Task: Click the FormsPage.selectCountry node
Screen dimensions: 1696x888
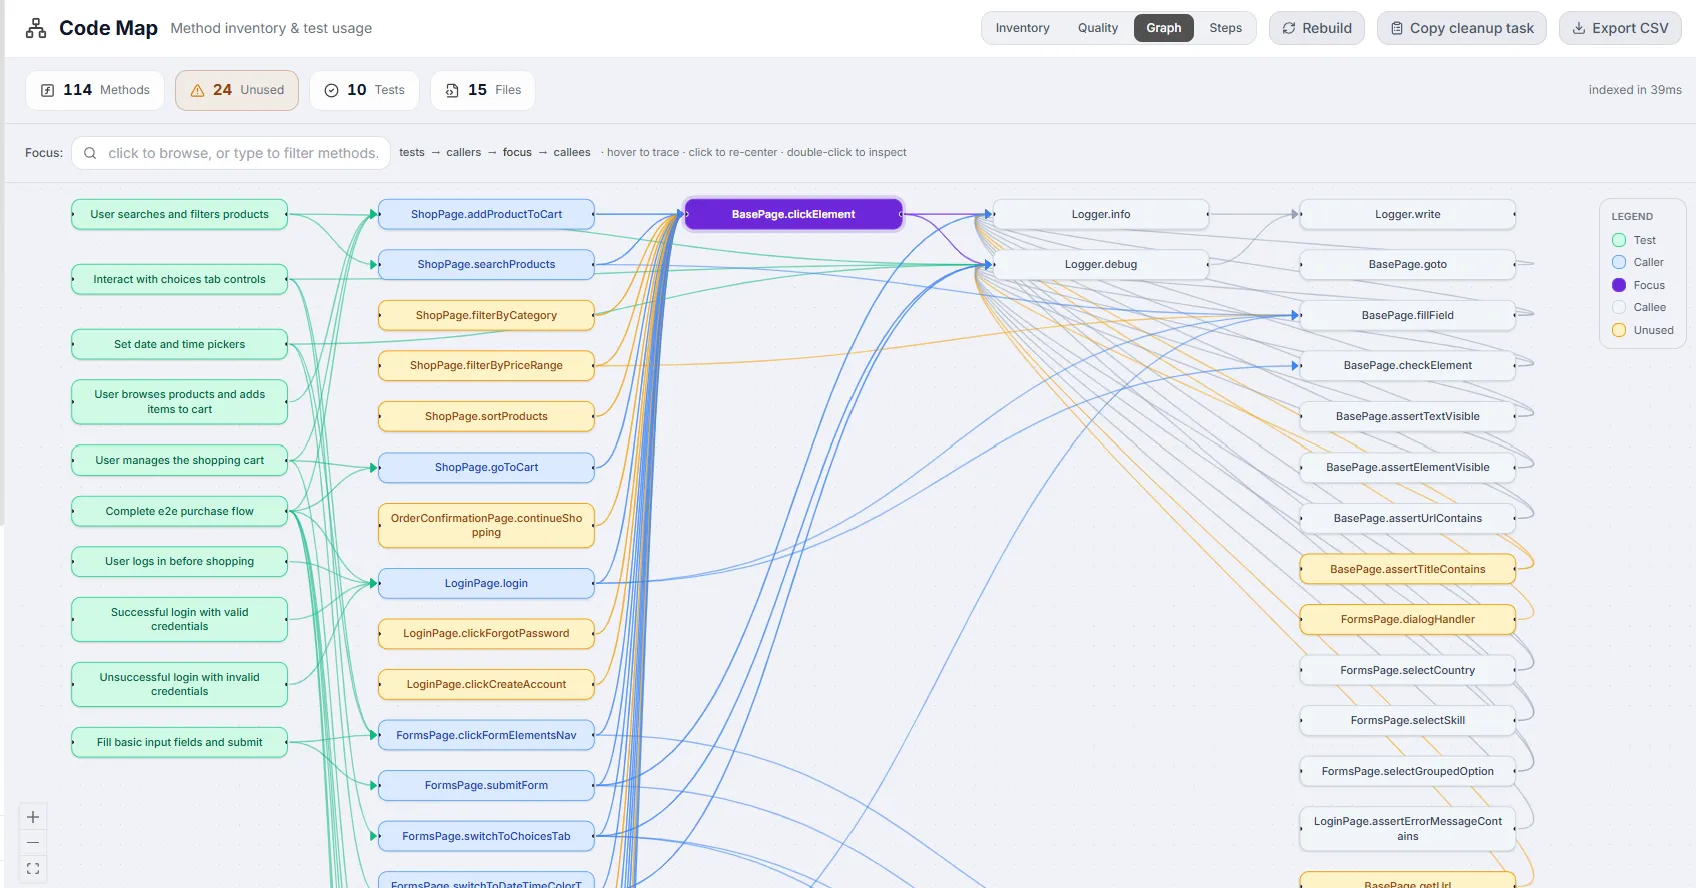Action: tap(1407, 670)
